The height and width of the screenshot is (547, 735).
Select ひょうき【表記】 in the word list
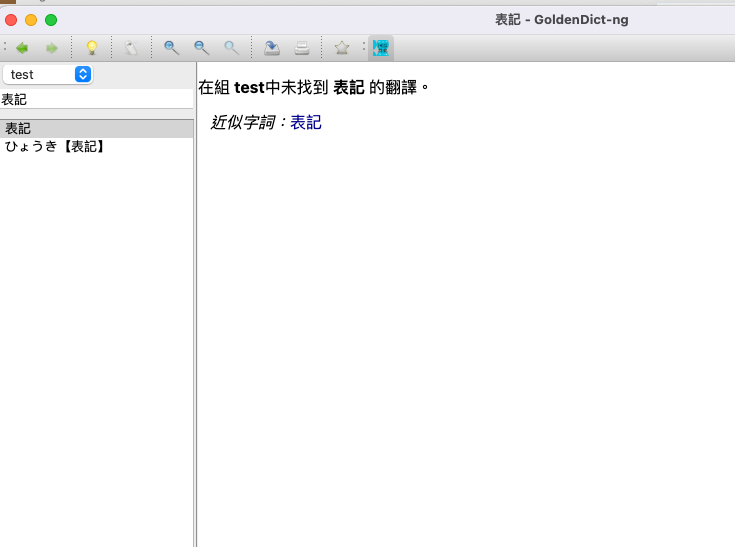click(97, 147)
